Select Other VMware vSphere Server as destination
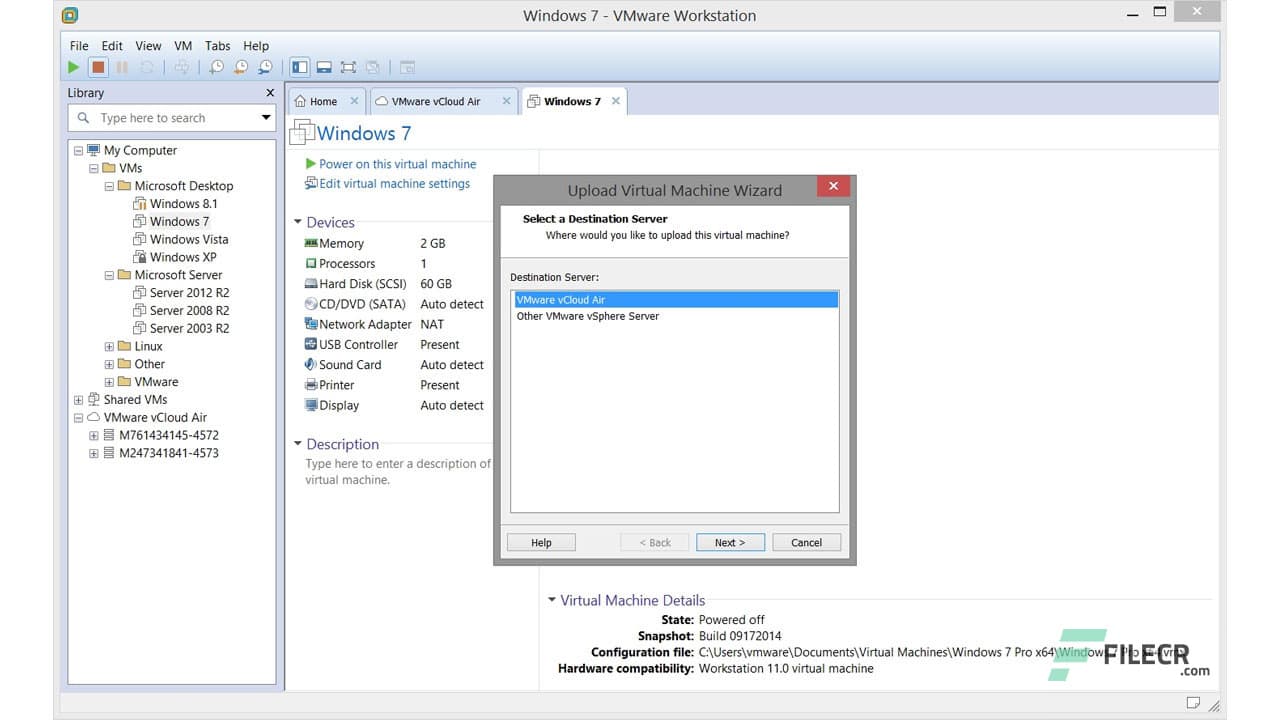 point(589,315)
